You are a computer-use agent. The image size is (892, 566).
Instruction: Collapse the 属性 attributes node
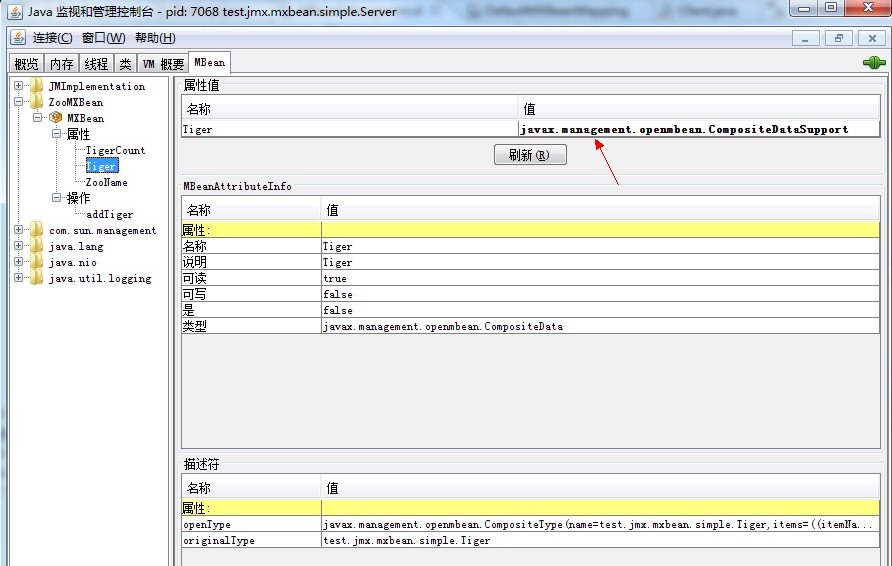[57, 134]
